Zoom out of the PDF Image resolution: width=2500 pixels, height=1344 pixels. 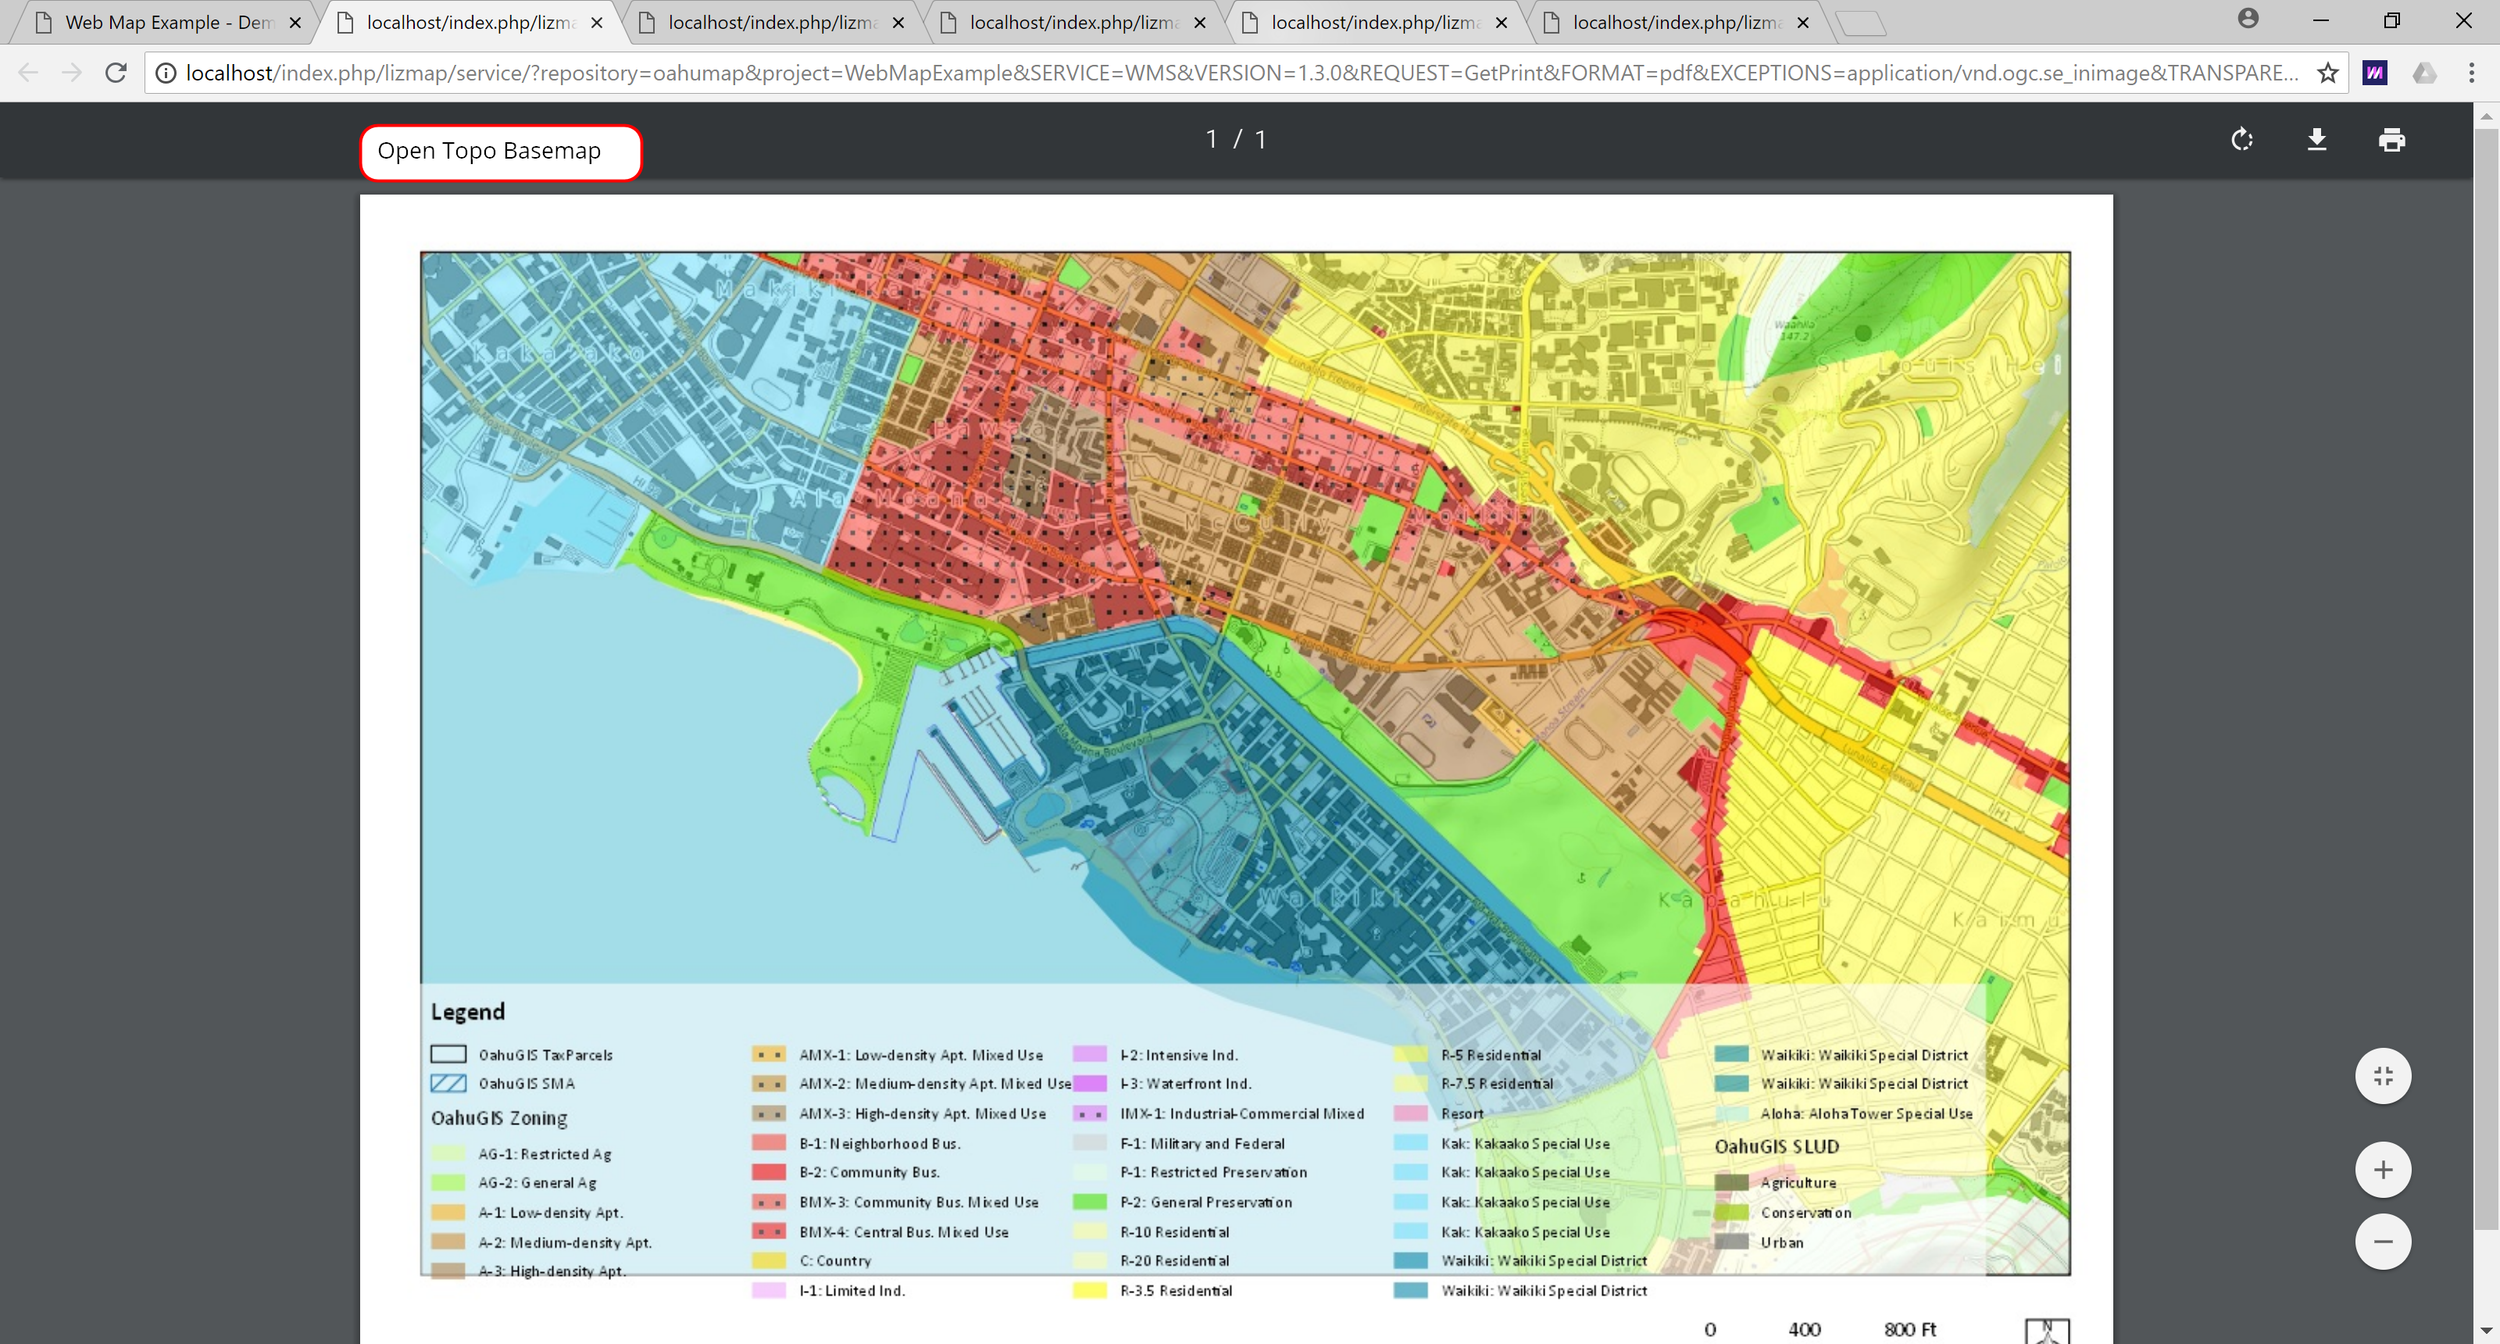[x=2383, y=1242]
